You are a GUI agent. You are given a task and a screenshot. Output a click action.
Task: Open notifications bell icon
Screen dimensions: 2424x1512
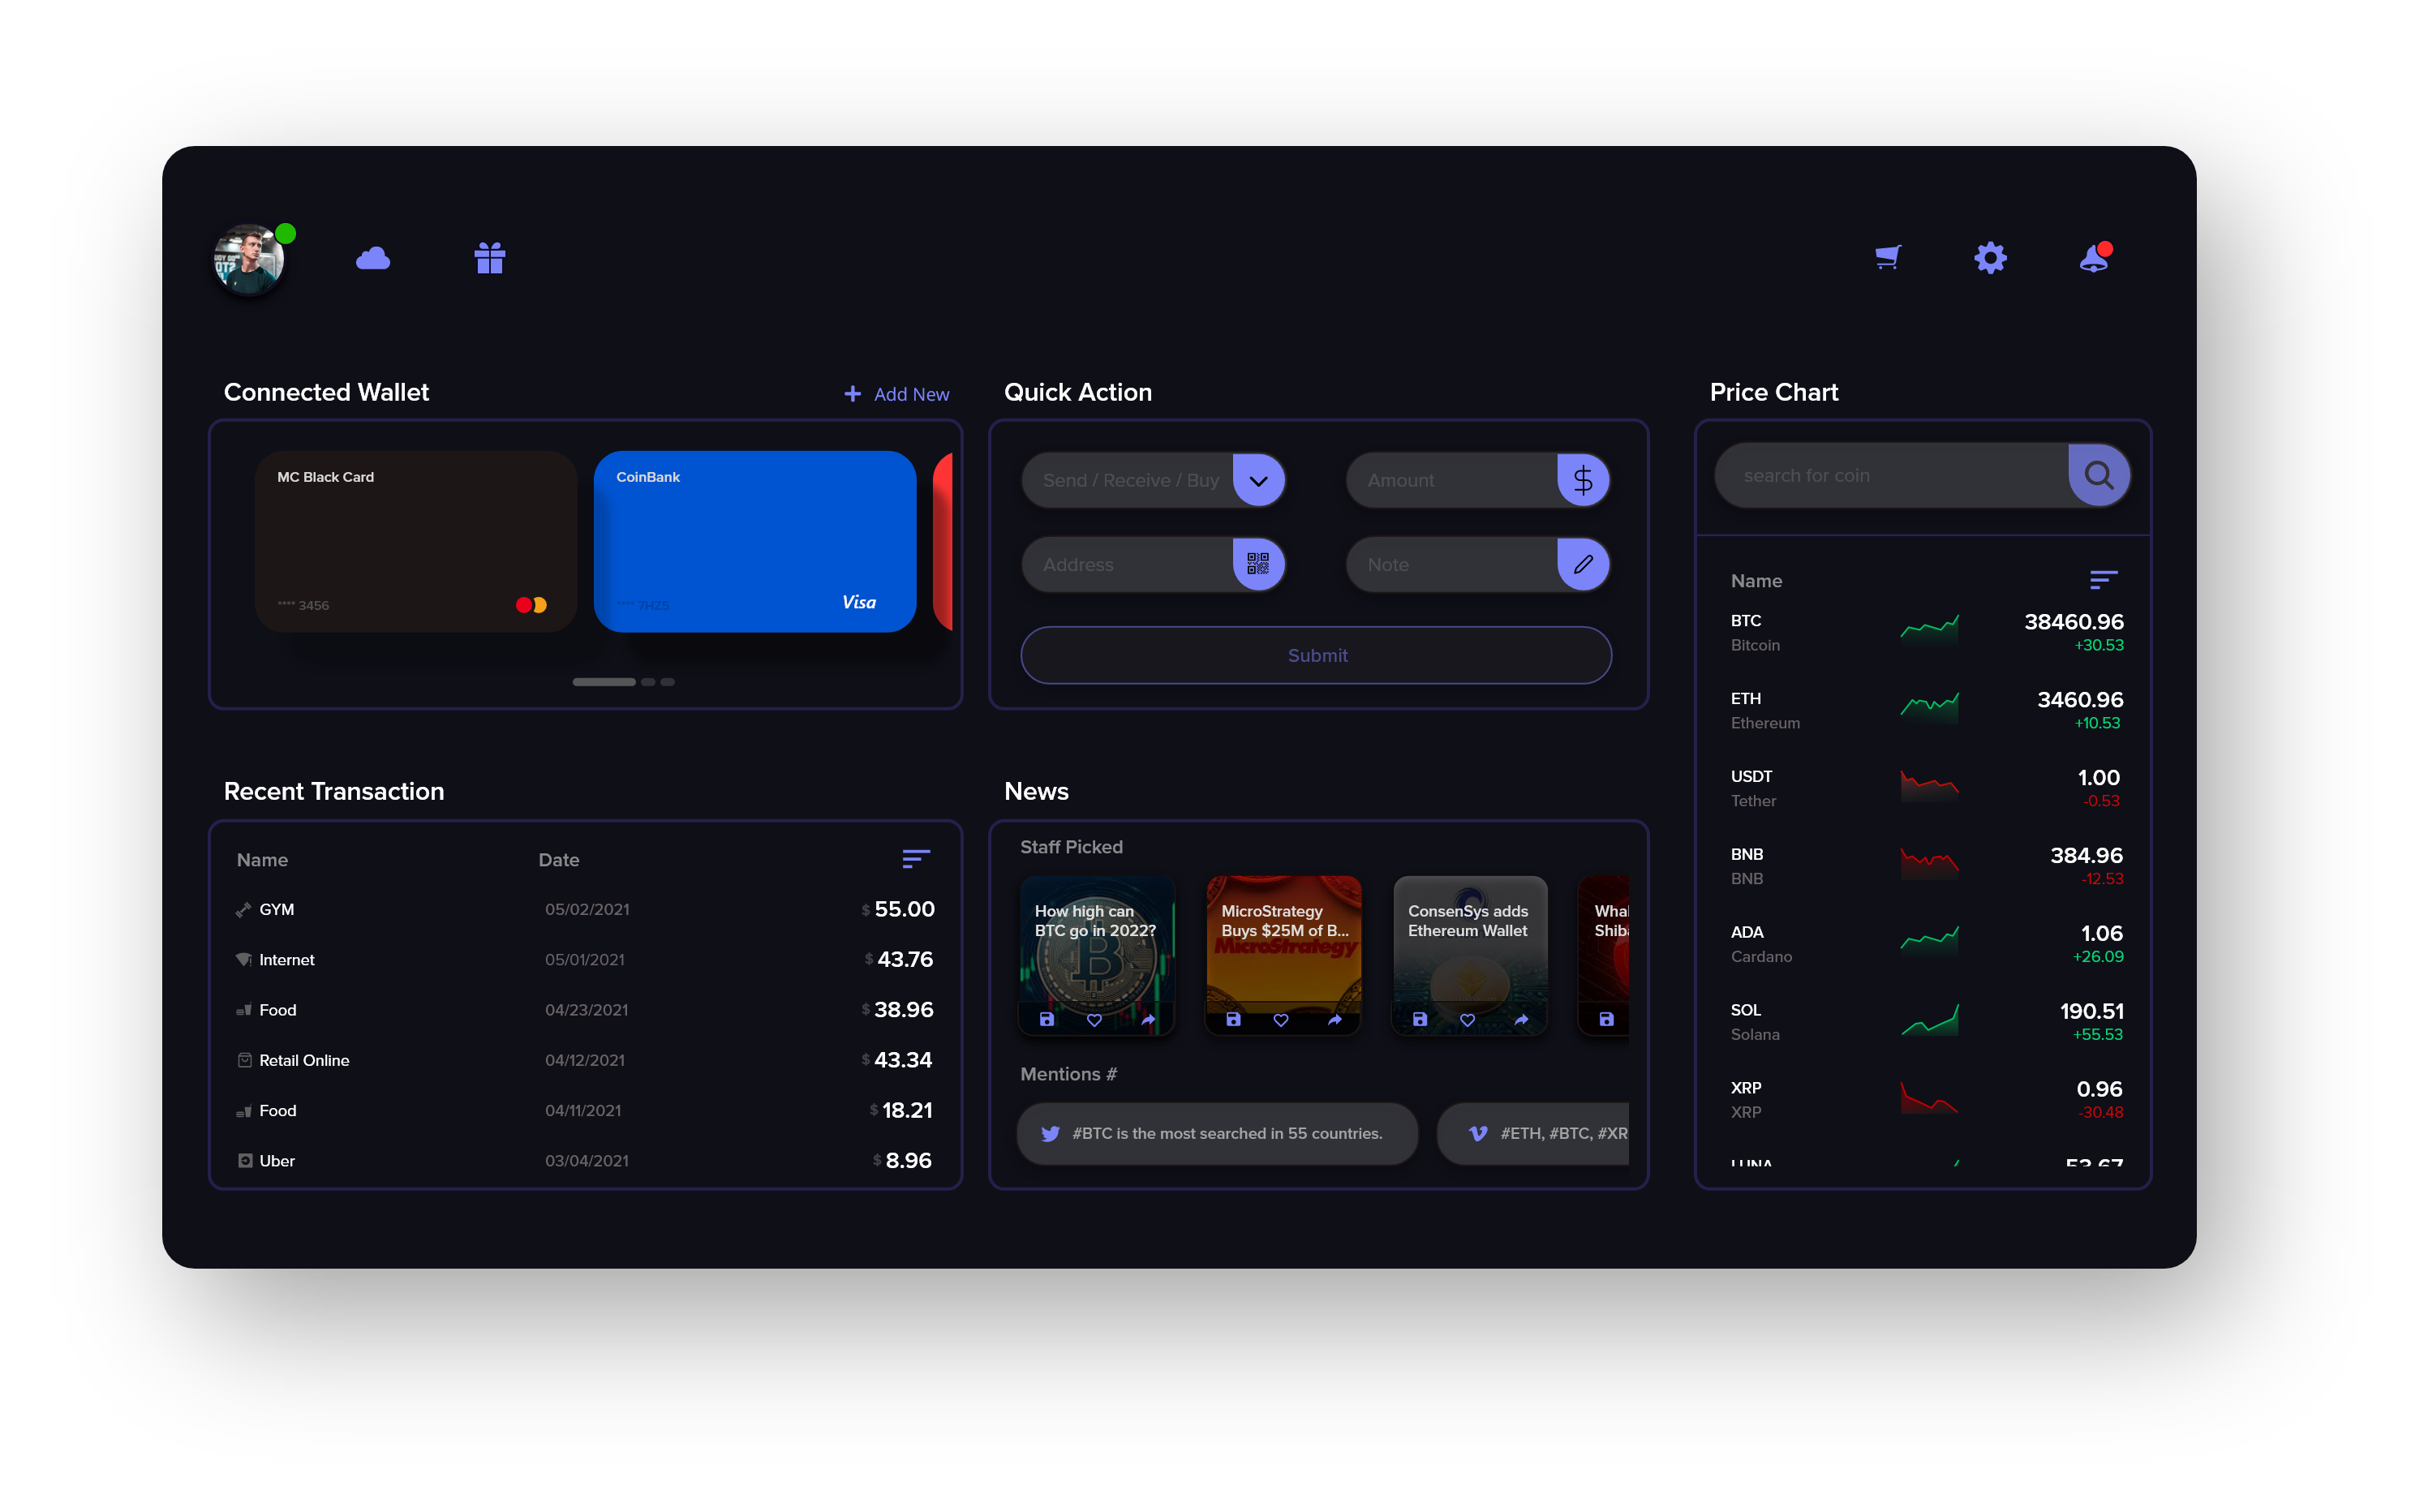pos(2093,259)
